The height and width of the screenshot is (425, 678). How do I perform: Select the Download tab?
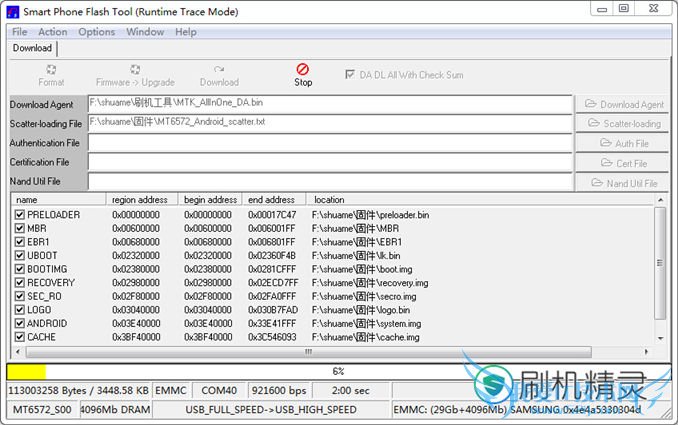(x=32, y=48)
